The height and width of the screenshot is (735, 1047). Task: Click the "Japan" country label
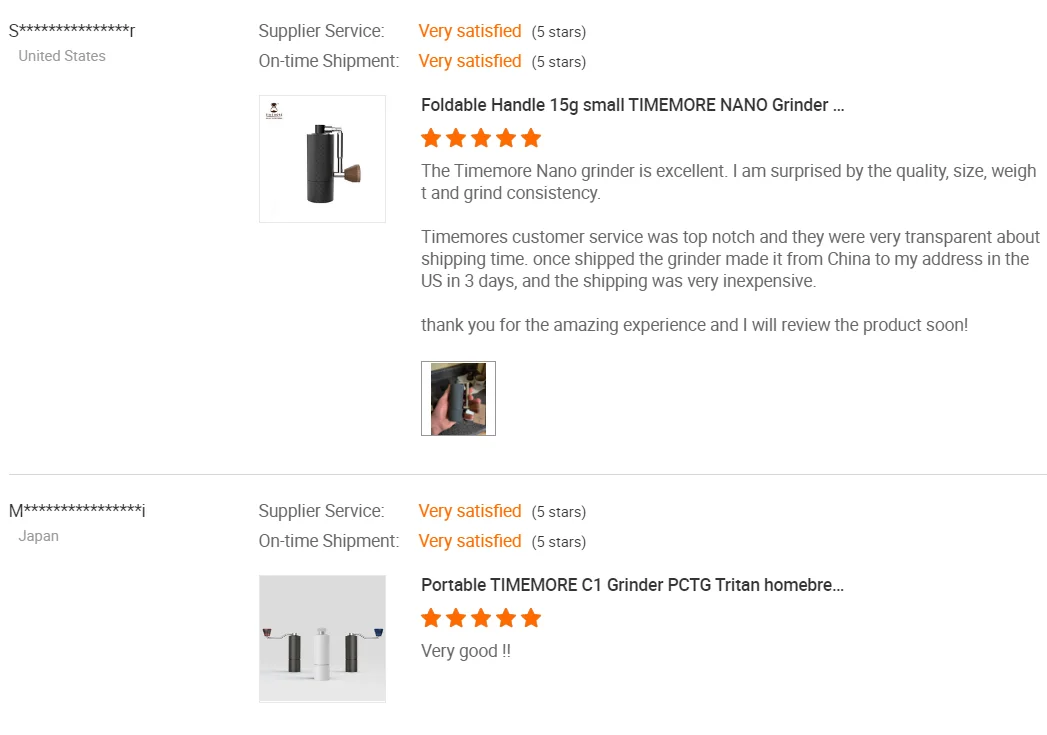click(39, 536)
